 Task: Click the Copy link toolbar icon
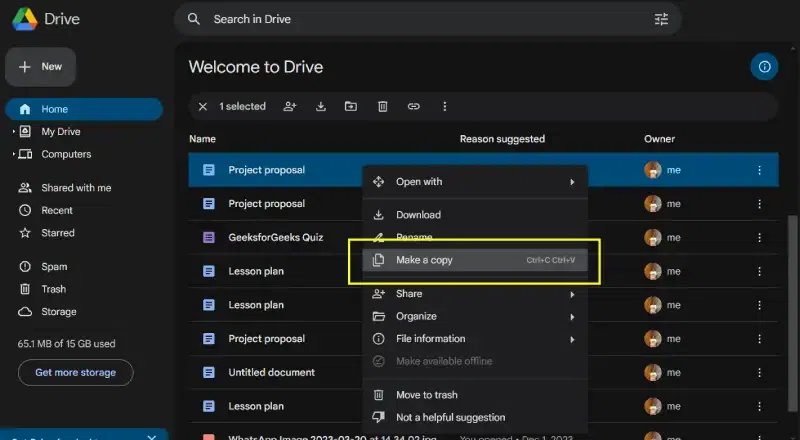[x=414, y=106]
